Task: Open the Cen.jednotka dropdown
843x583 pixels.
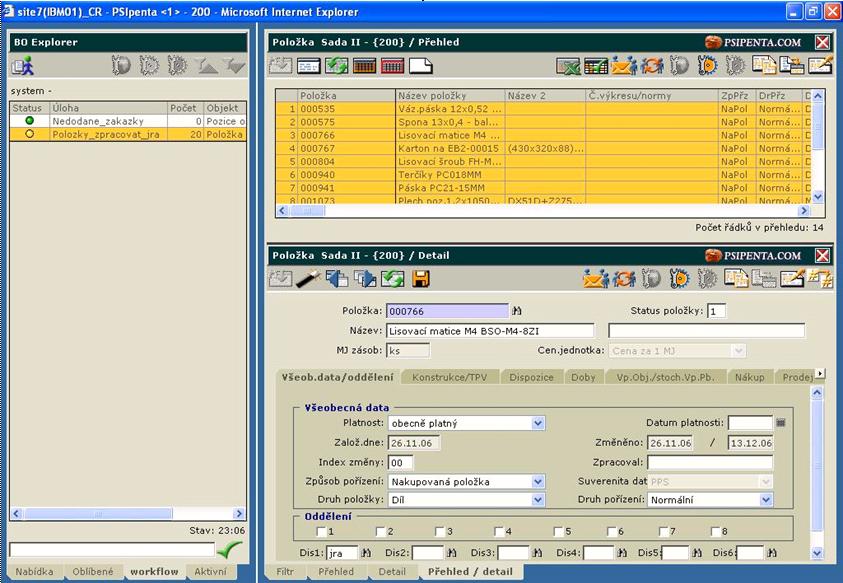Action: pyautogui.click(x=739, y=351)
